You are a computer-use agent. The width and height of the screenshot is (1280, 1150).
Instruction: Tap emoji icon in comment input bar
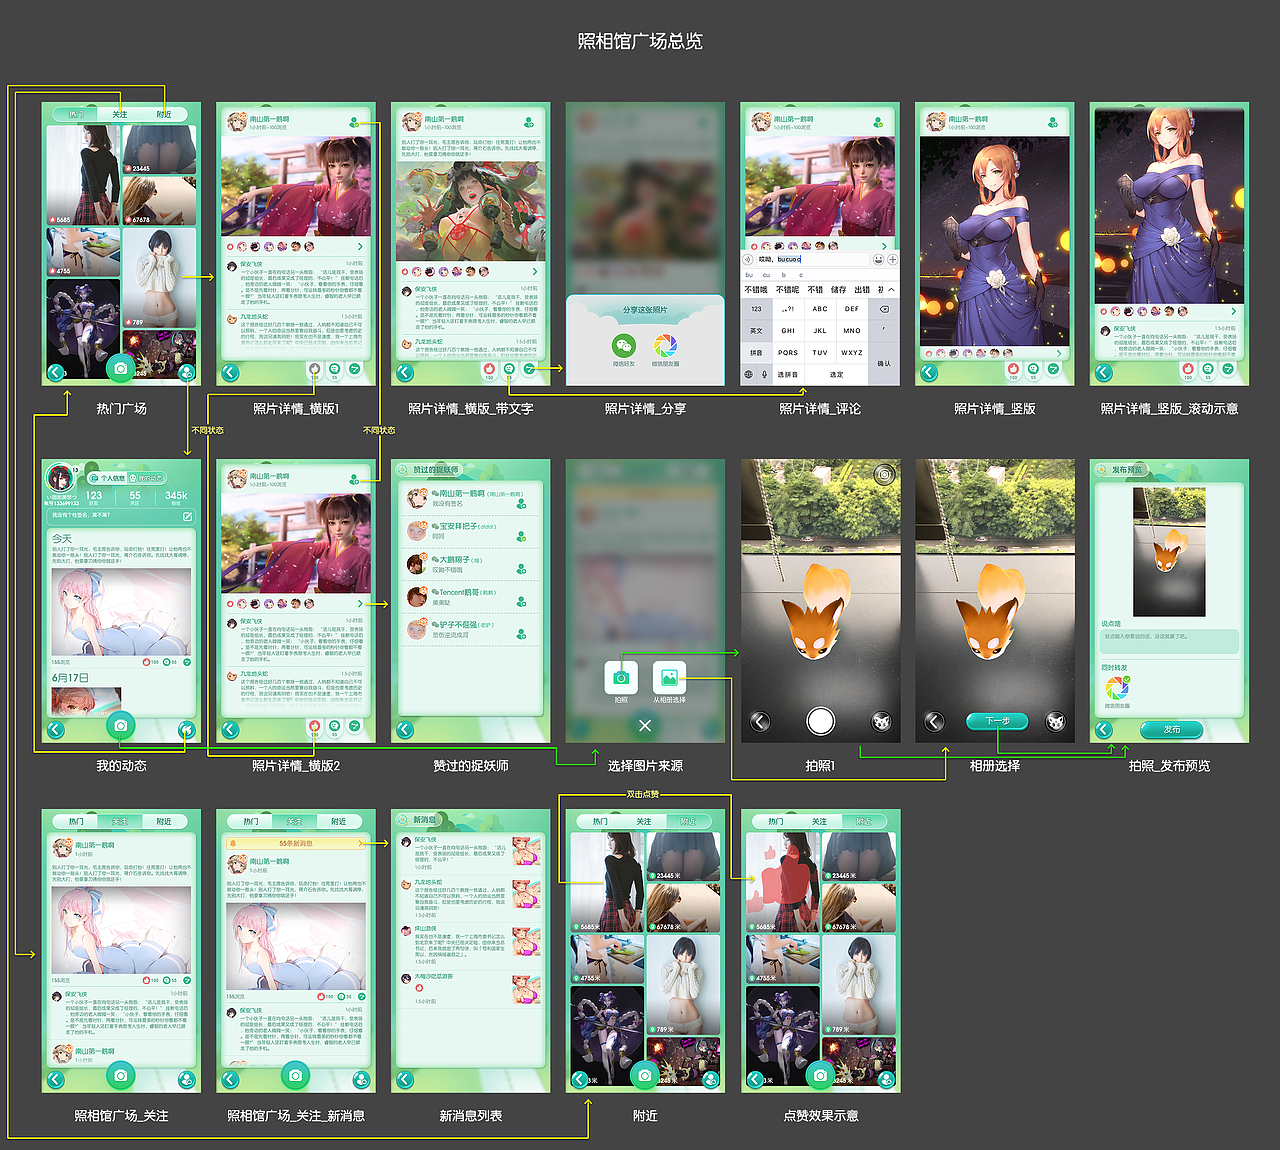(878, 259)
